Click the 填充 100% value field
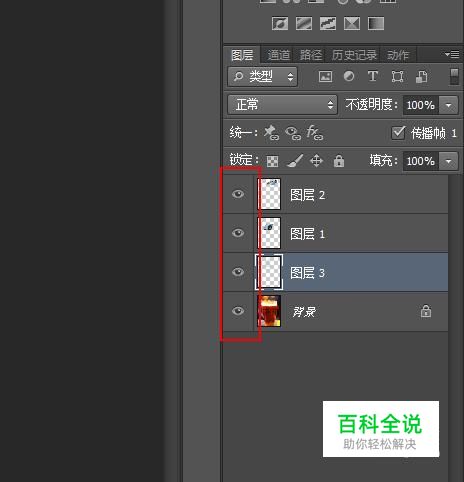The width and height of the screenshot is (464, 482). click(x=421, y=161)
